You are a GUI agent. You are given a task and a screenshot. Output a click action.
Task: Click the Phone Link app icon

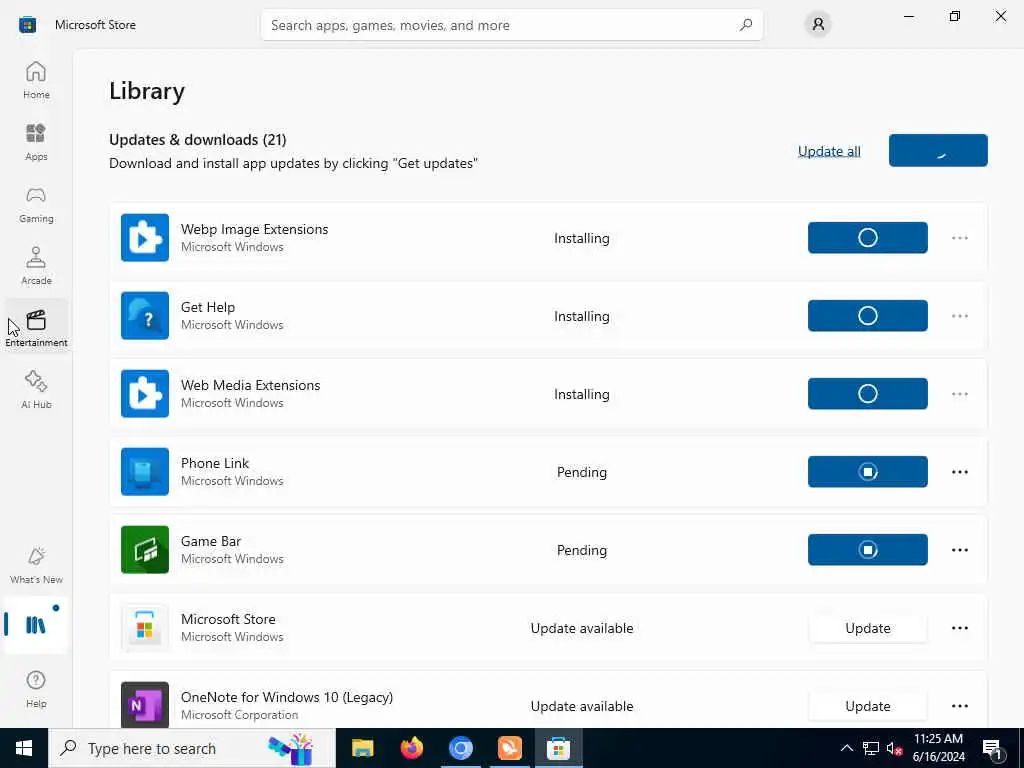tap(145, 472)
